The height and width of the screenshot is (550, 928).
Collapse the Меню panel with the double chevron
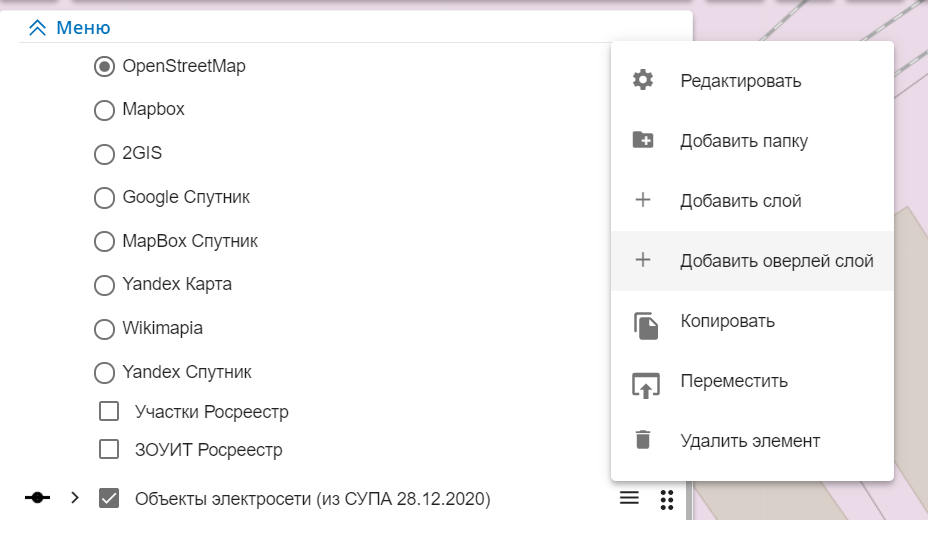(x=38, y=28)
